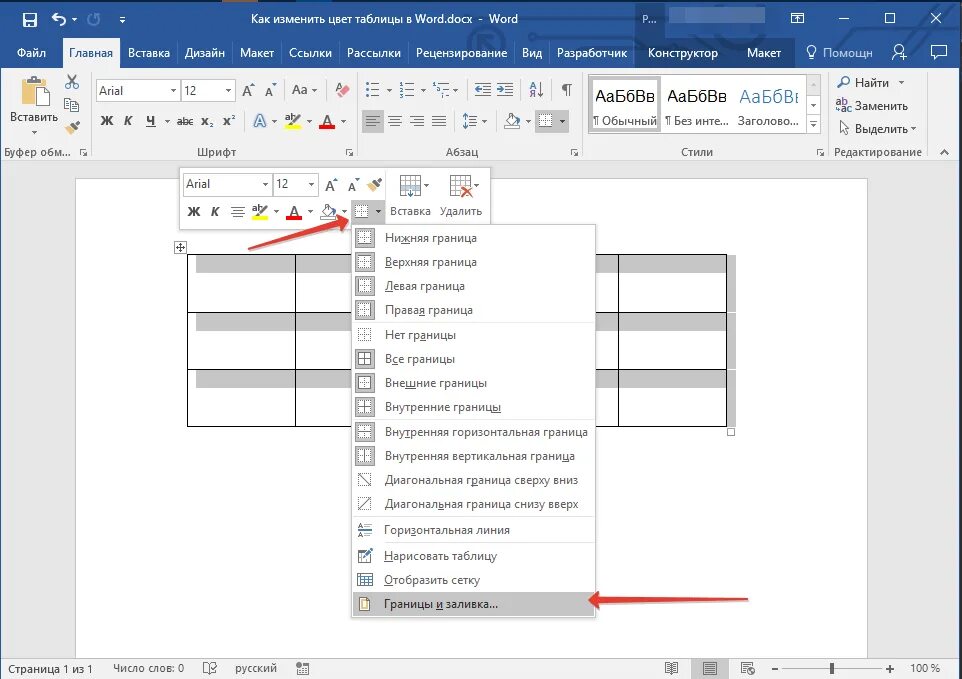
Task: Sort text with the А-Я sort icon
Action: (x=536, y=90)
